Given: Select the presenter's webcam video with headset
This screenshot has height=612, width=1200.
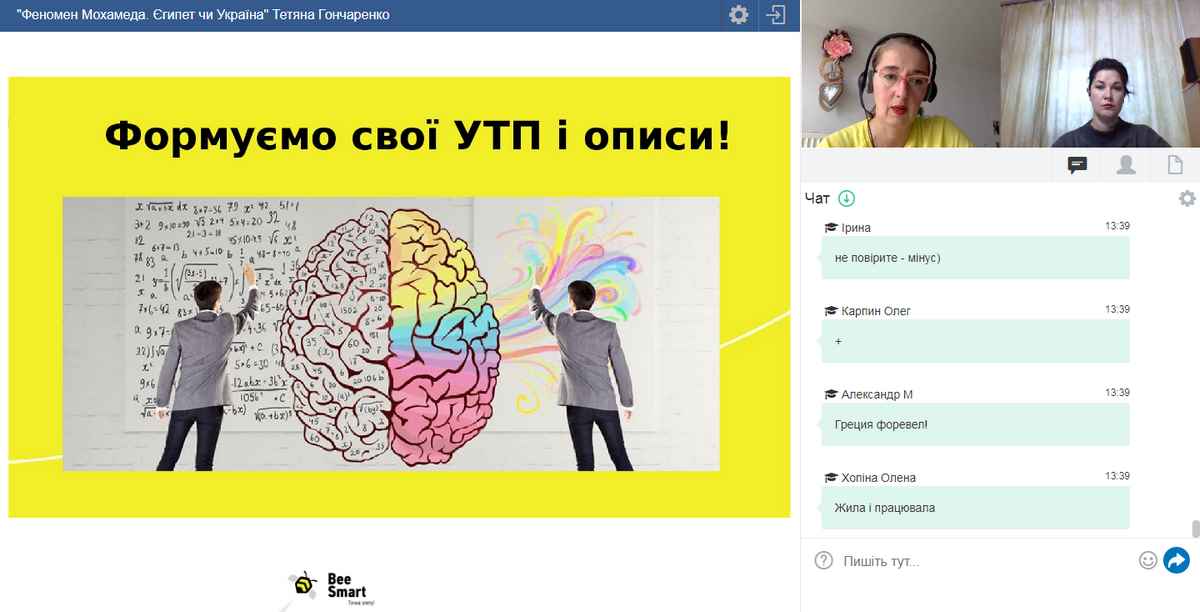Looking at the screenshot, I should (900, 74).
